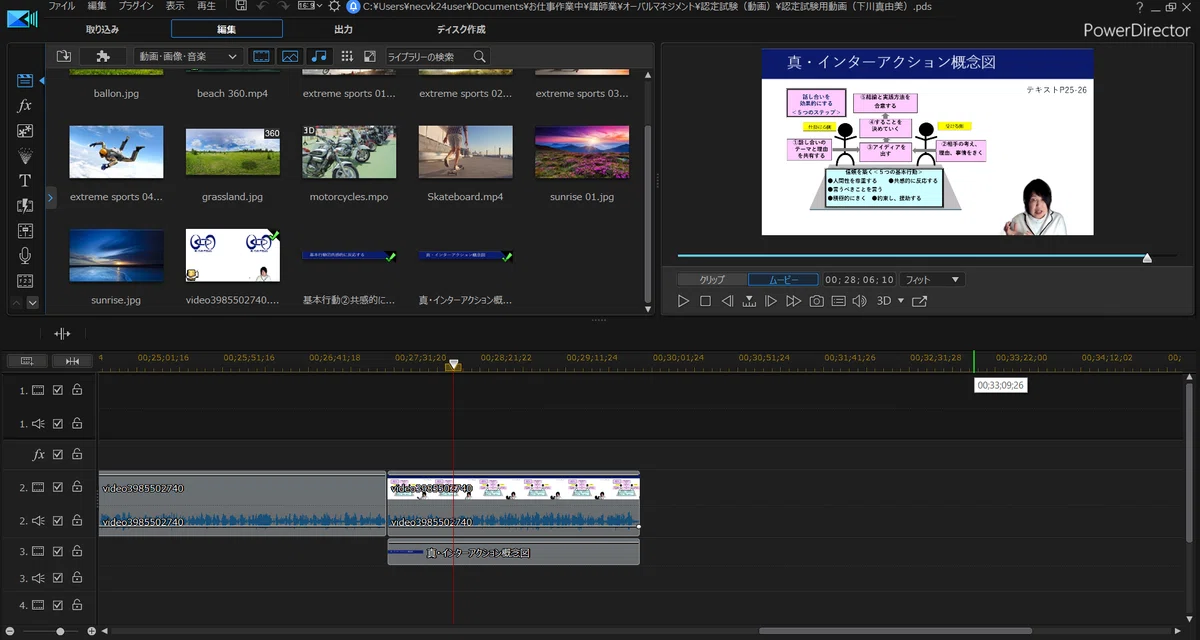The width and height of the screenshot is (1200, 640).
Task: Open the 表示 menu
Action: click(175, 6)
